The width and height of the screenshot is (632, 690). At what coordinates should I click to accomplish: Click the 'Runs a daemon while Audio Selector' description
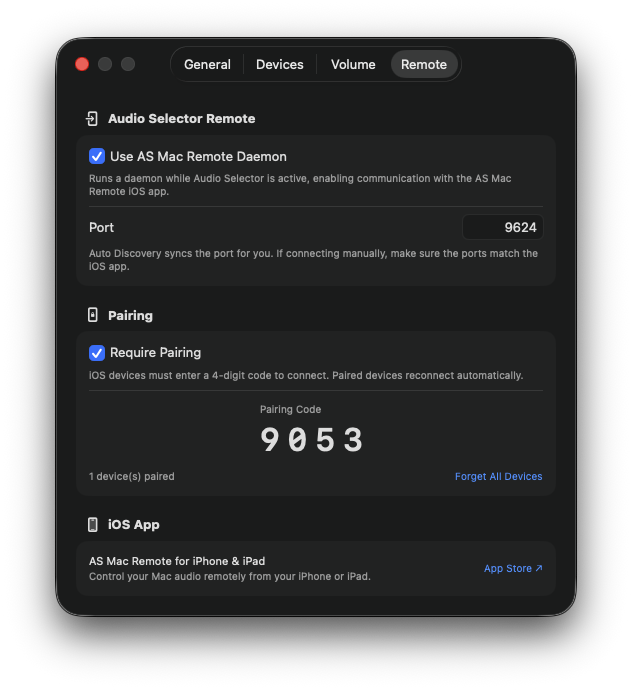click(x=300, y=185)
